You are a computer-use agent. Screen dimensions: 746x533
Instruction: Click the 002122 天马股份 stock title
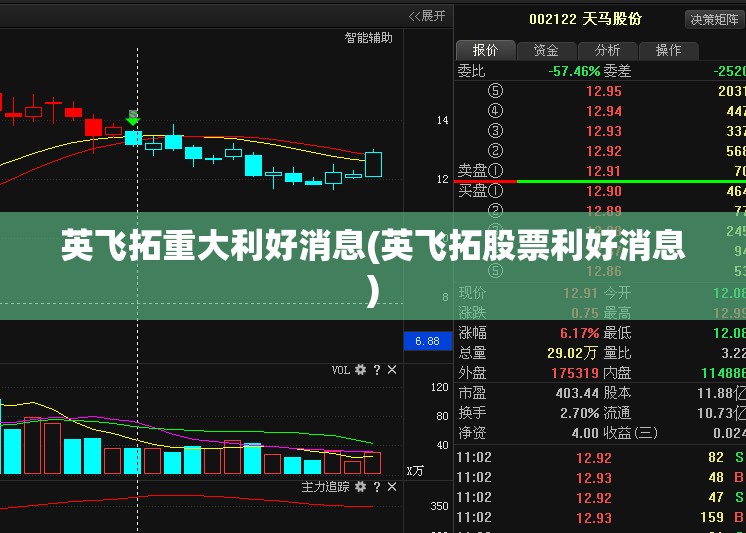585,19
